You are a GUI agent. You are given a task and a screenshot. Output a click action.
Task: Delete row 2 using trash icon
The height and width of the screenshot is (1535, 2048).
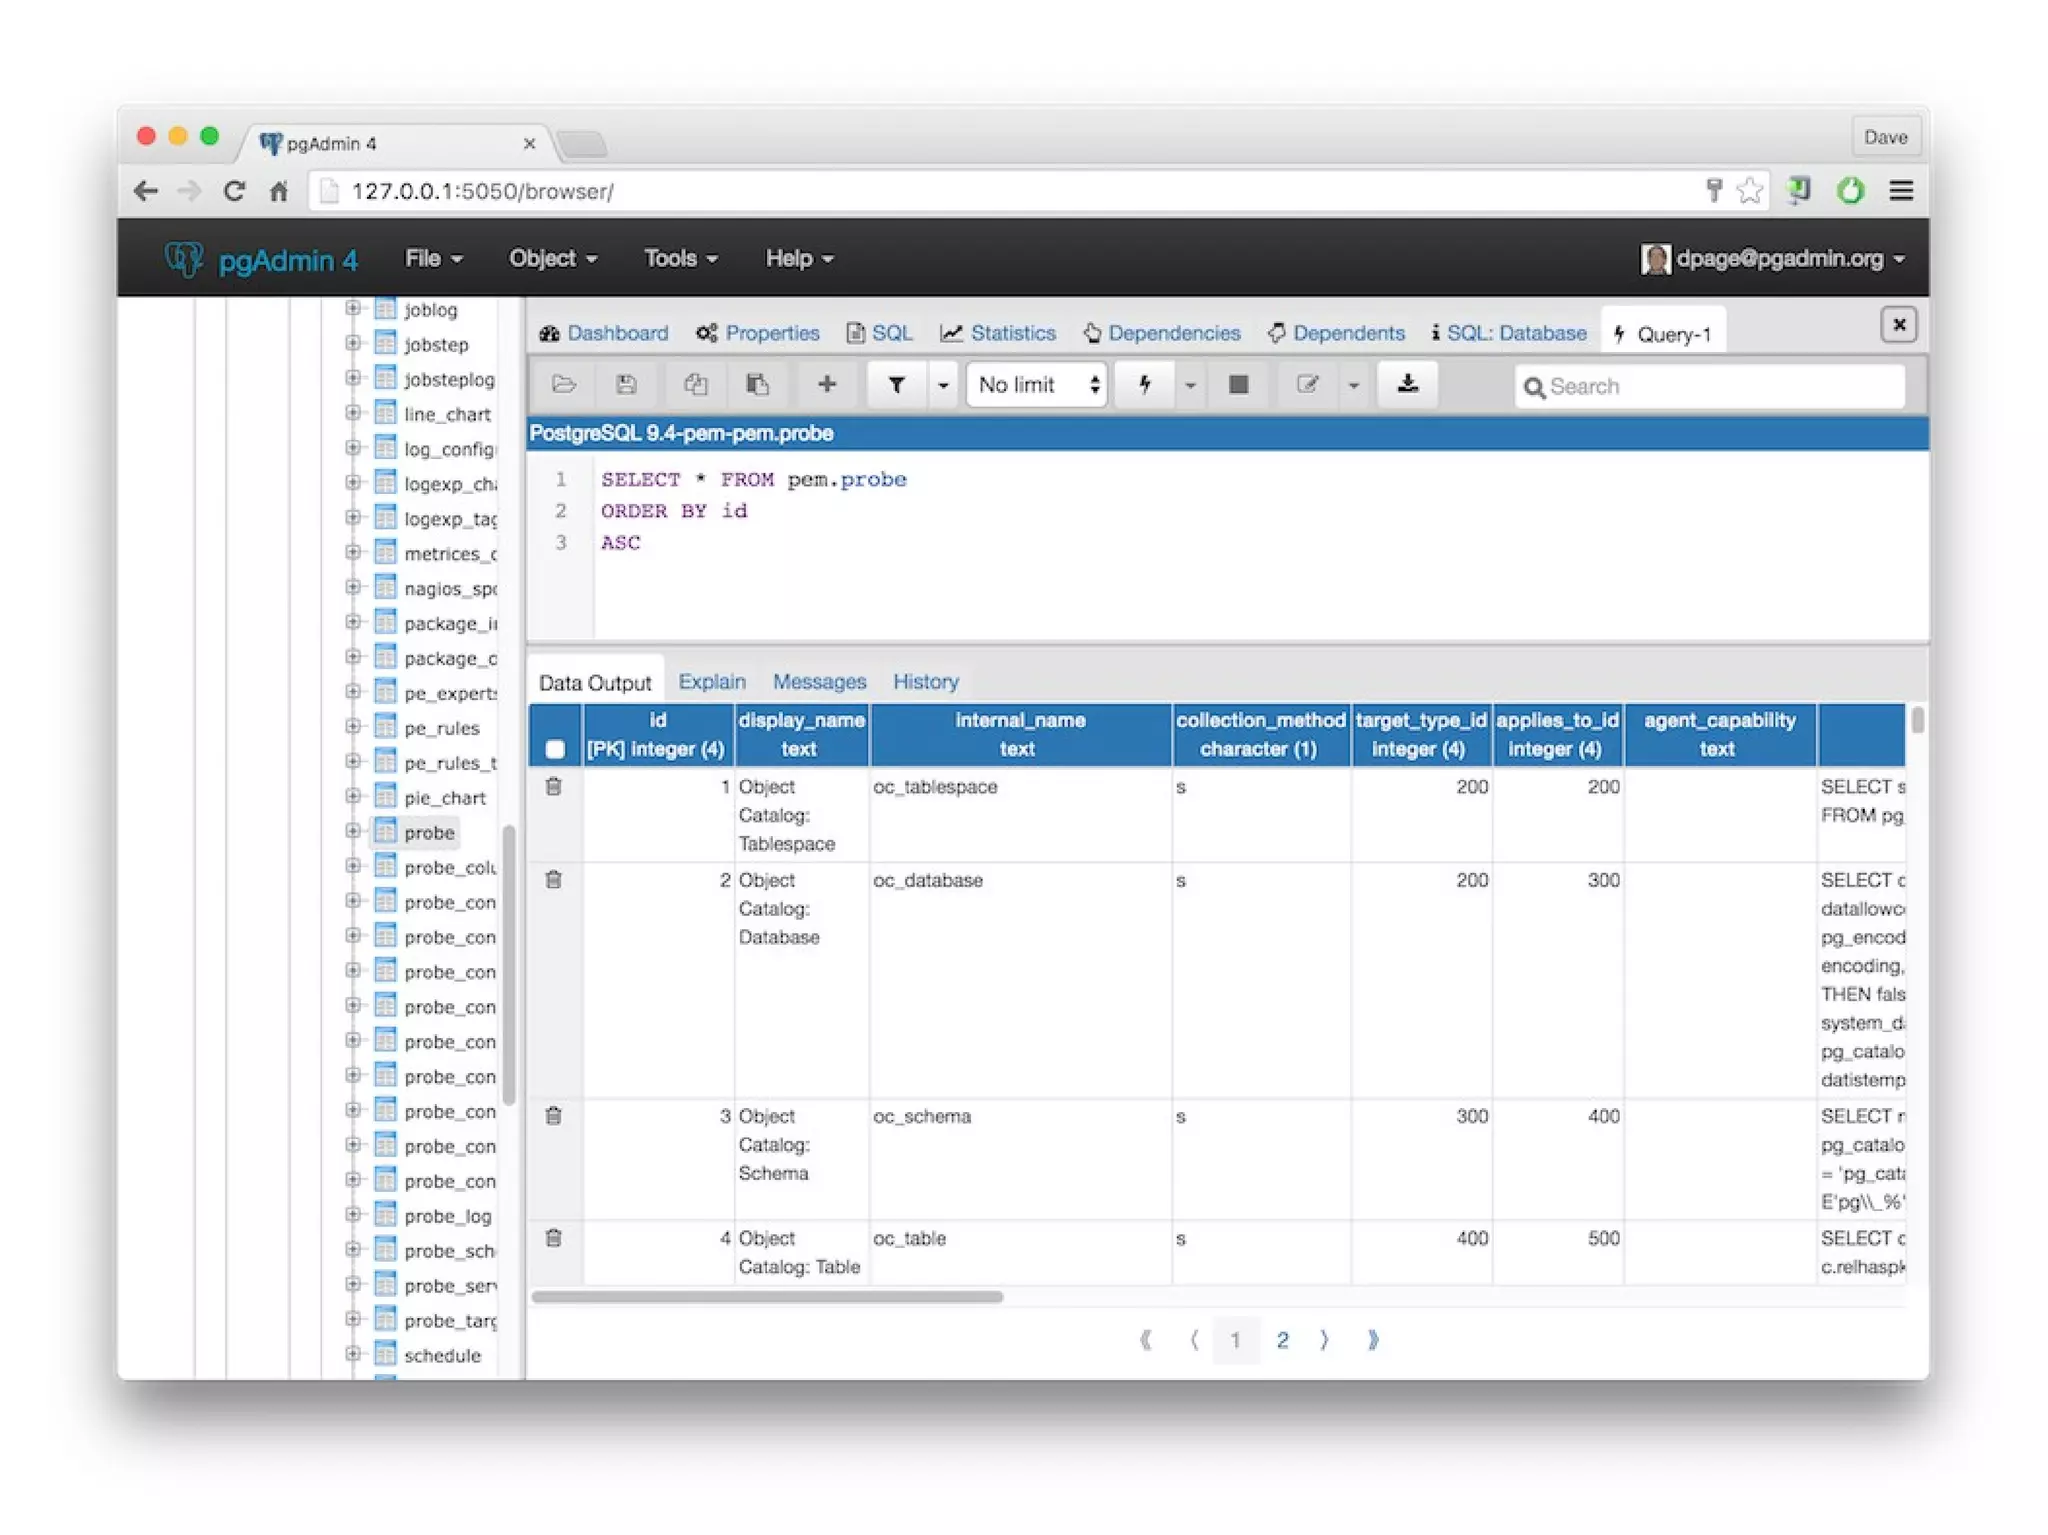(553, 880)
